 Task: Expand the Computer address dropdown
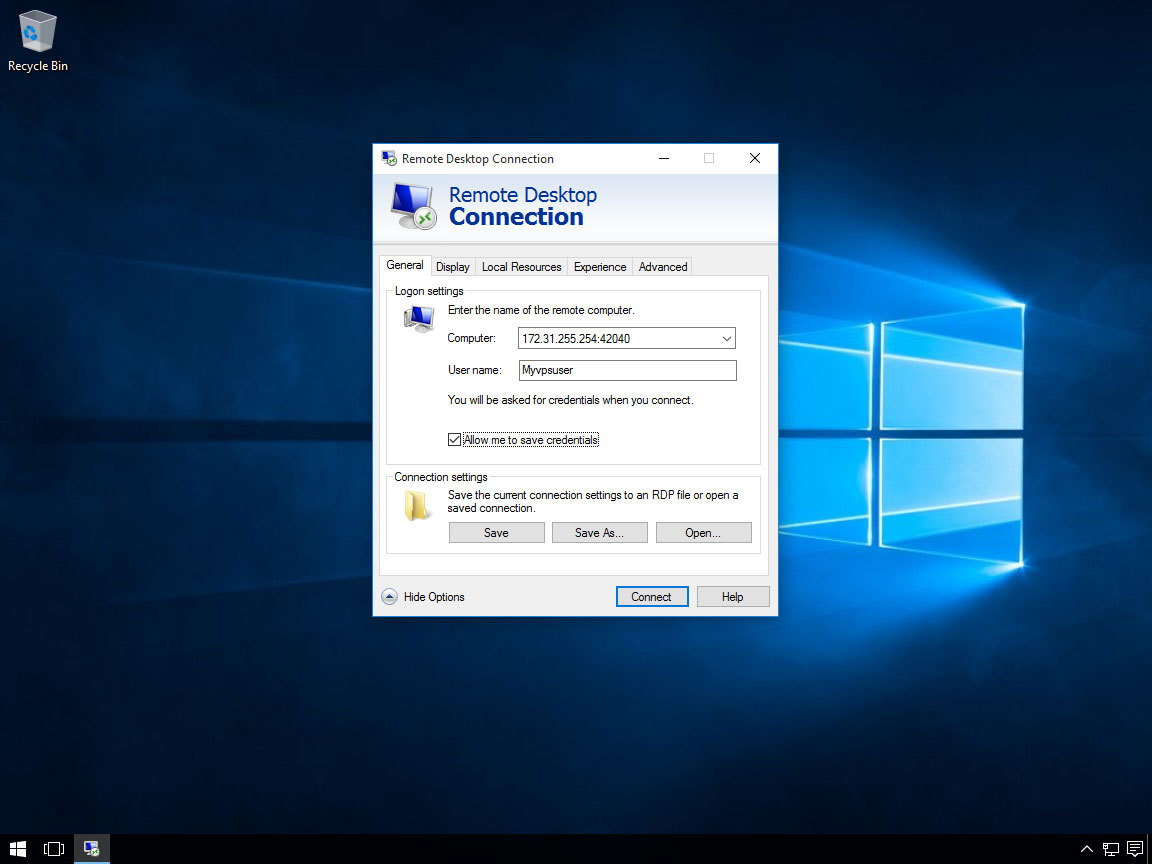point(726,339)
